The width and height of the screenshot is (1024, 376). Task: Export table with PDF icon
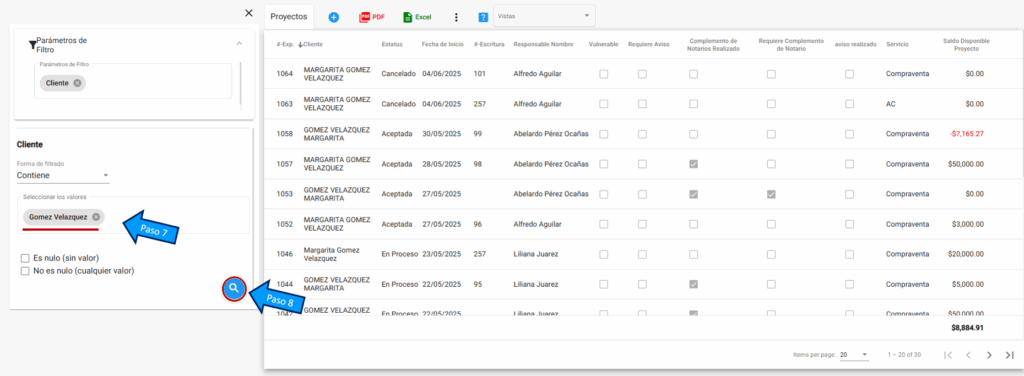coord(372,17)
